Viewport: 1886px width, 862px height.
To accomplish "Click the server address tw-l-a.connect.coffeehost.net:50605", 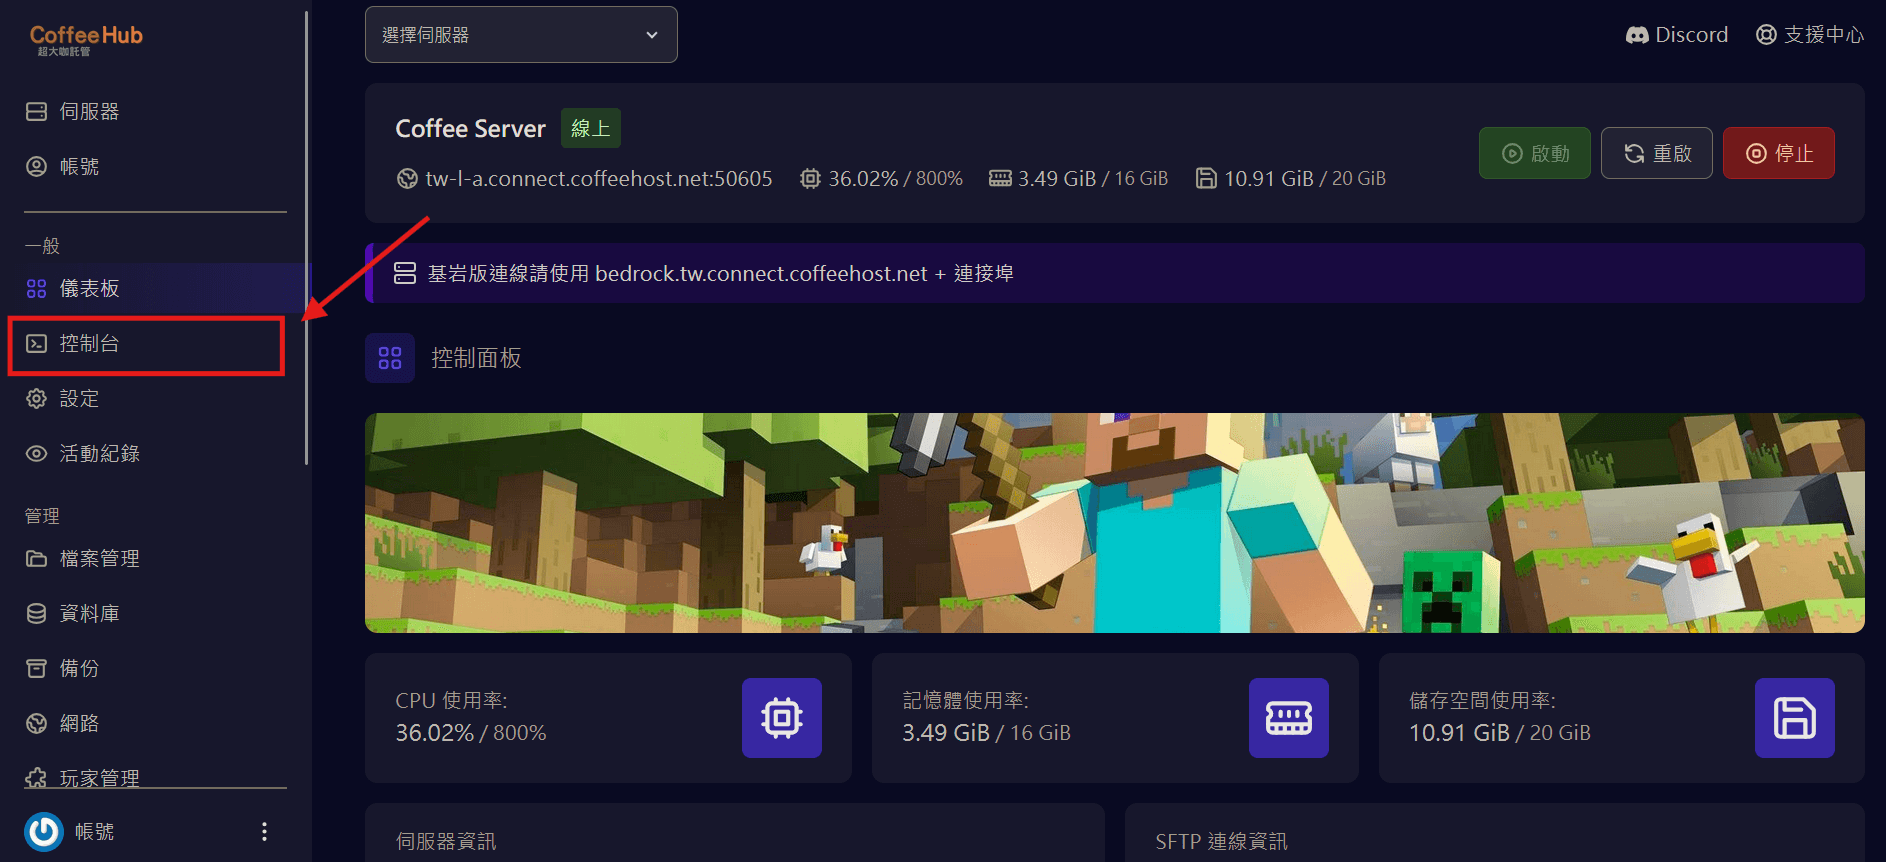I will point(599,179).
